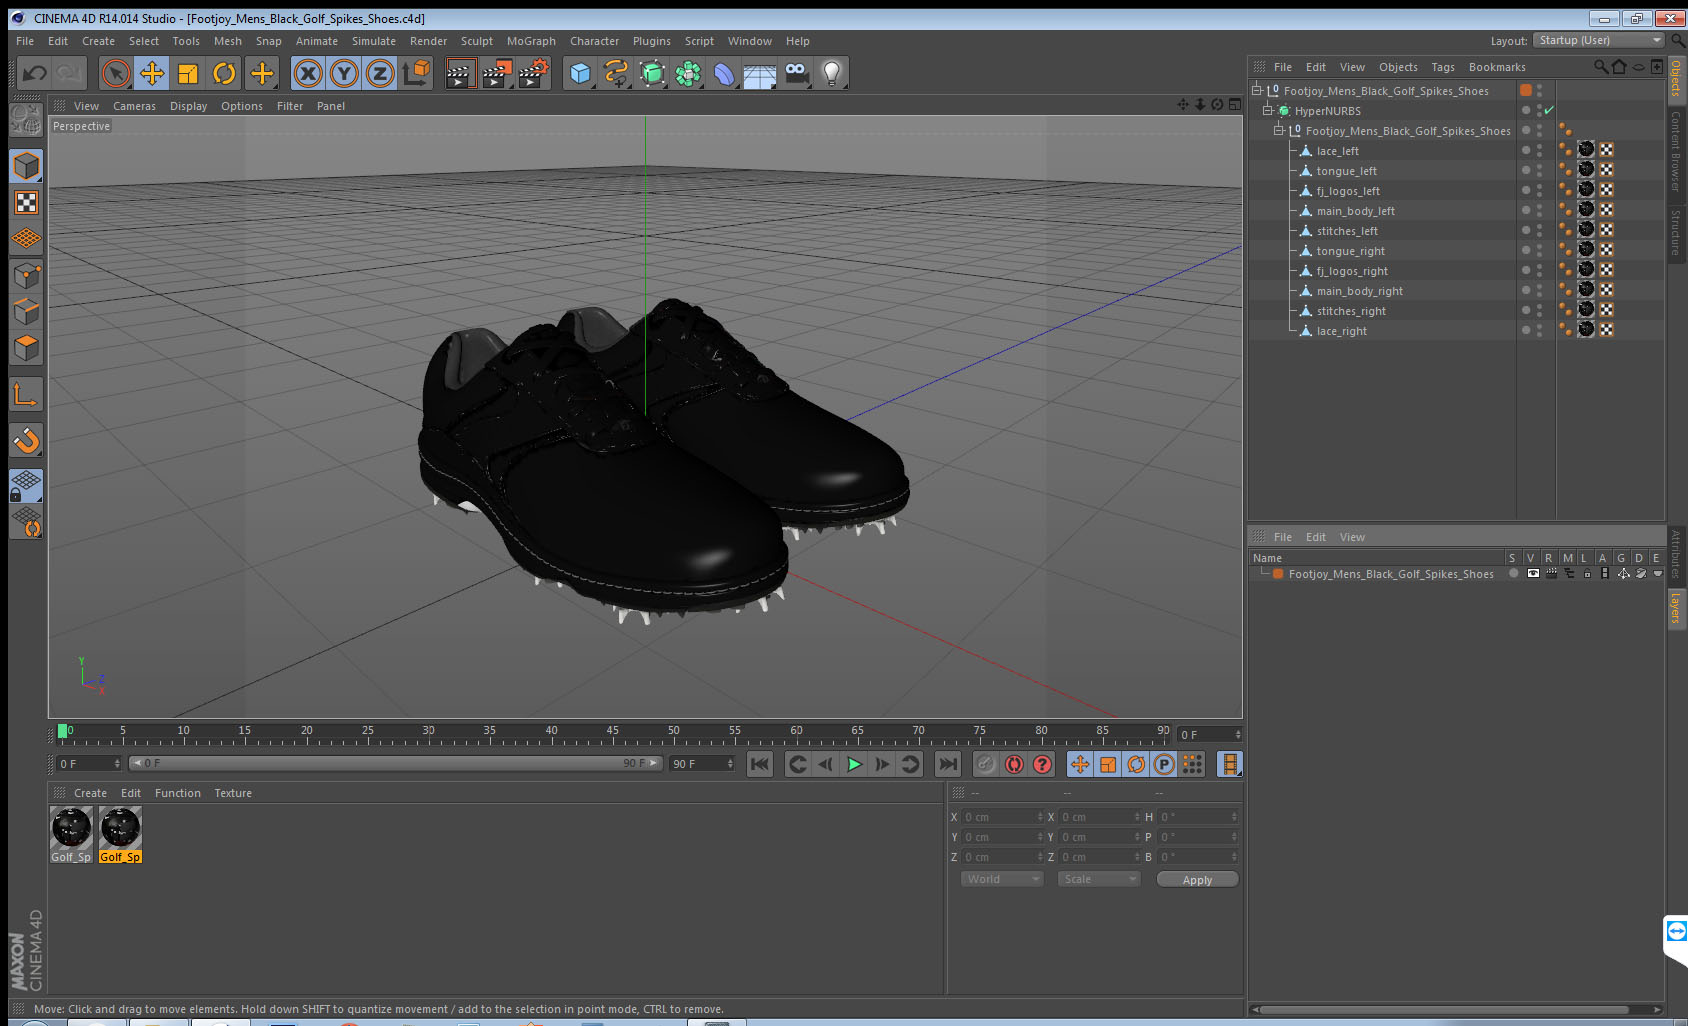Toggle visibility dots for lace_right
Viewport: 1688px width, 1026px height.
(1539, 330)
